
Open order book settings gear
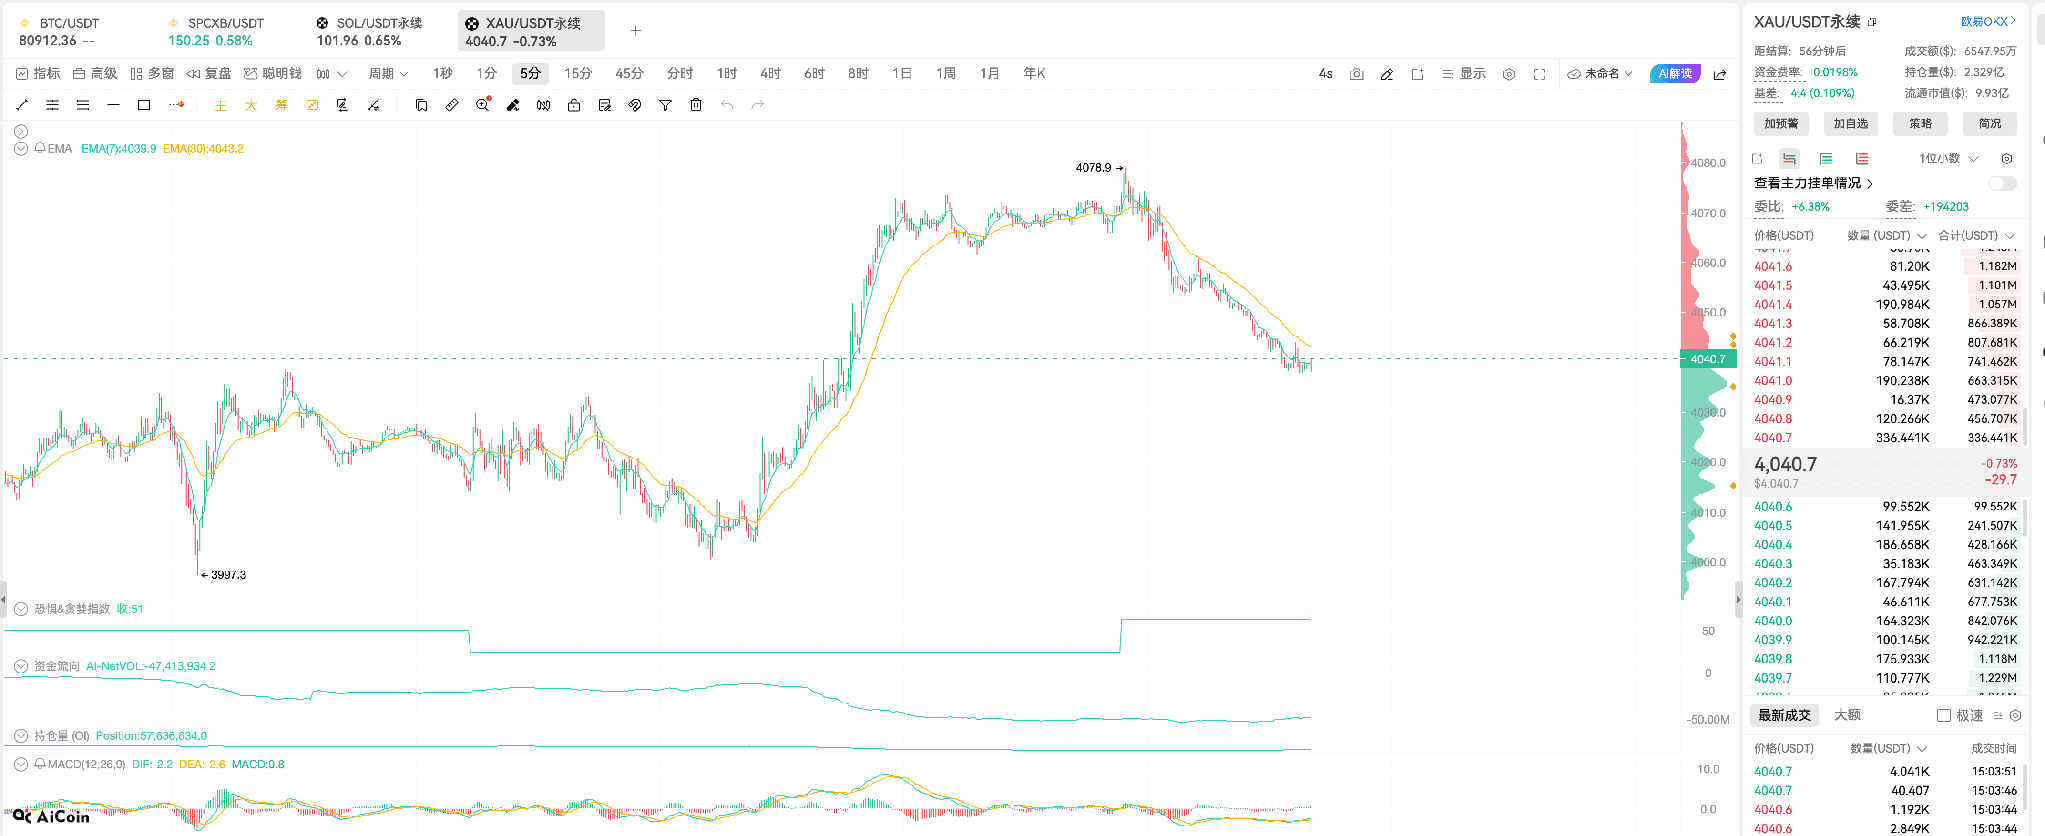[2007, 158]
